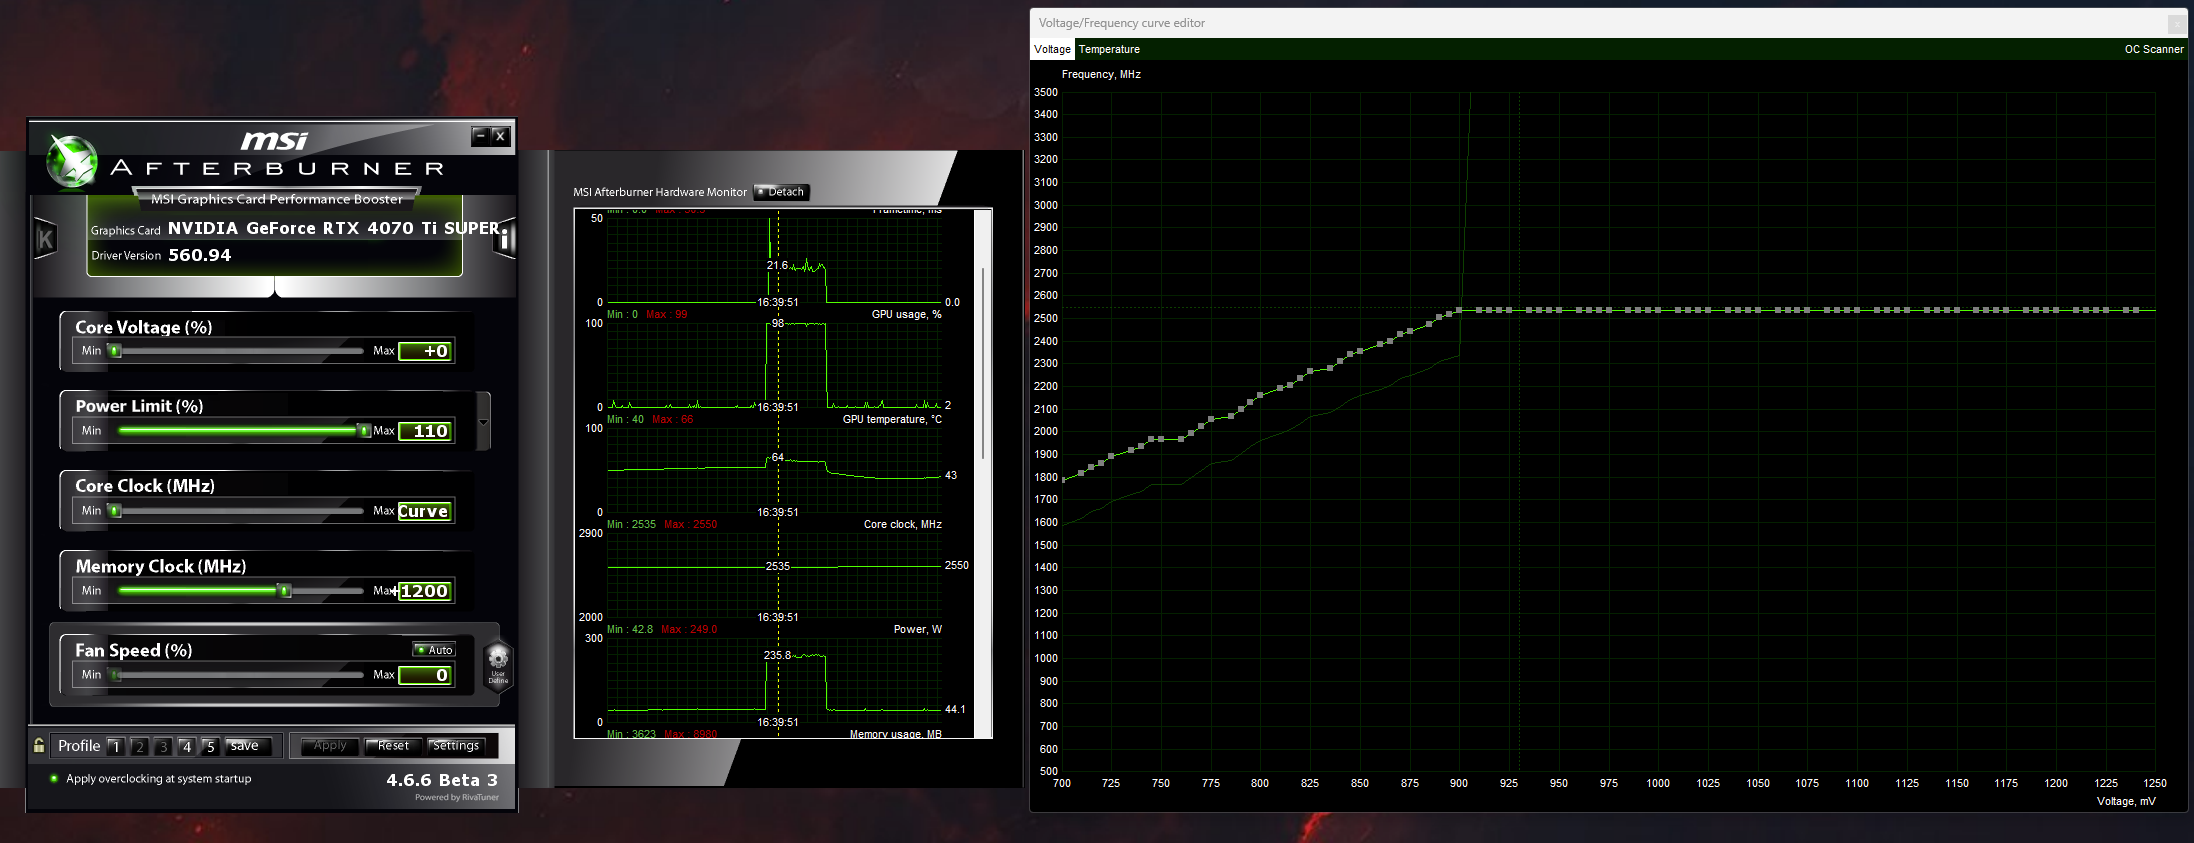This screenshot has width=2194, height=843.
Task: Click the Power Limit 110 value field
Action: click(x=425, y=431)
